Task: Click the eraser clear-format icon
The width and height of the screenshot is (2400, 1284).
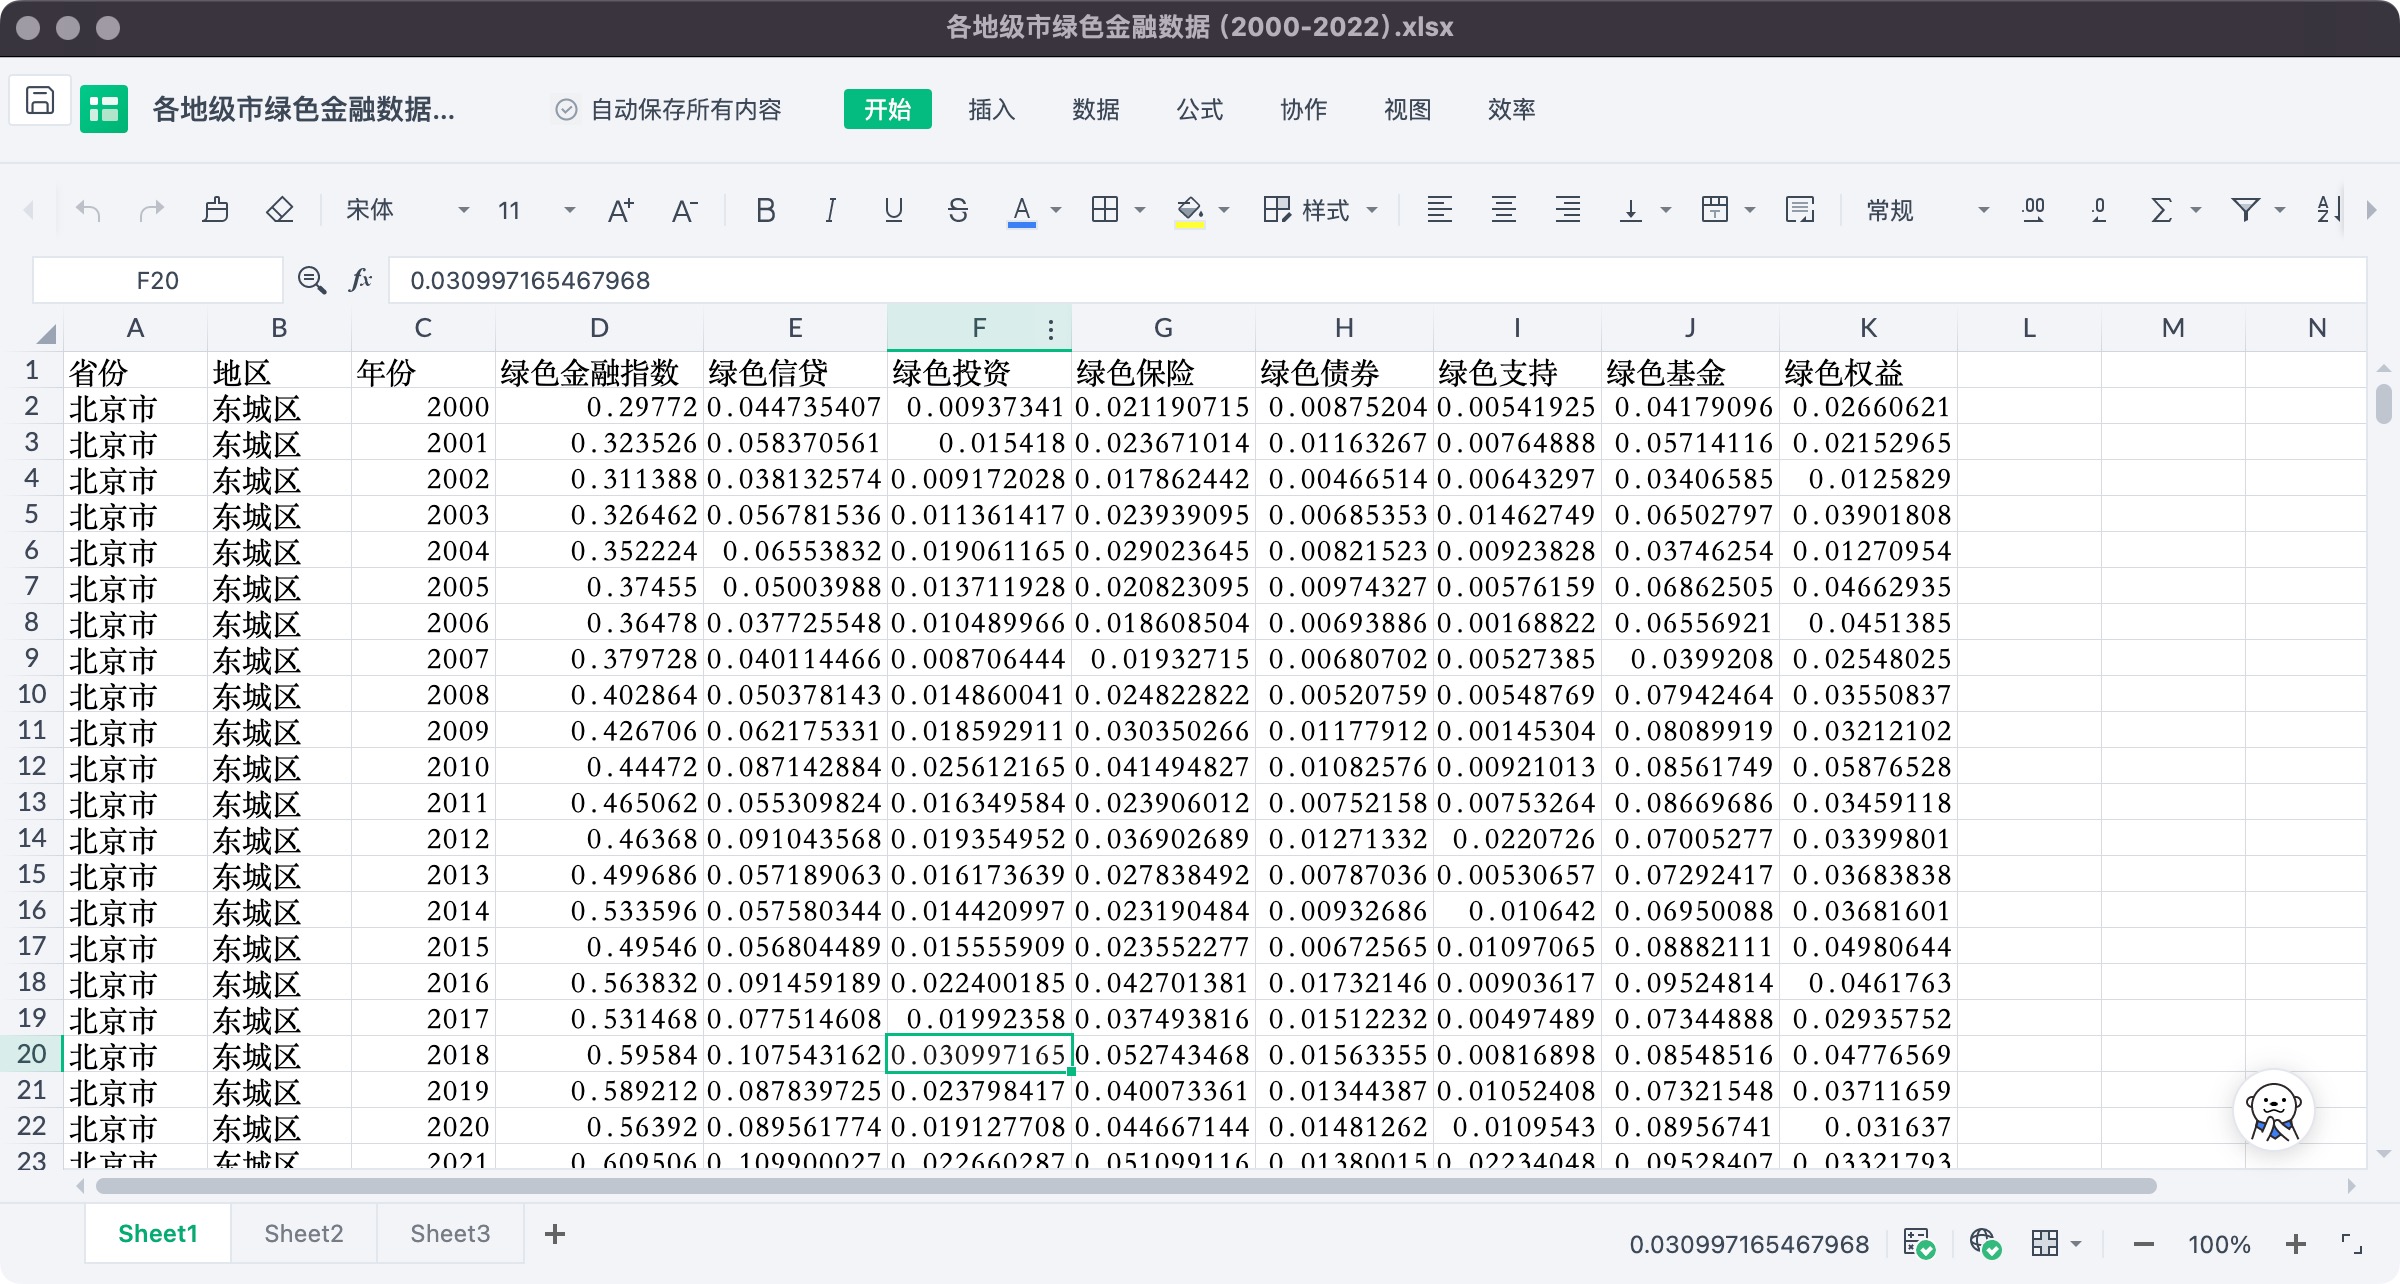Action: tap(280, 210)
